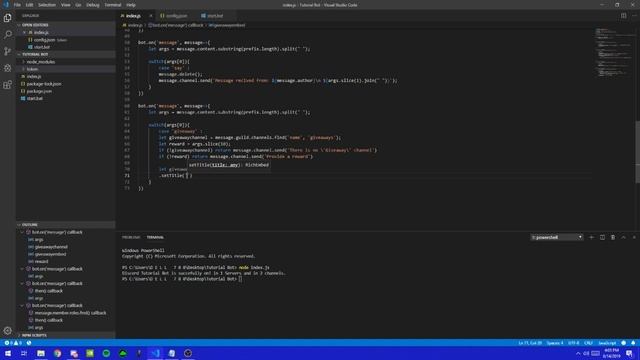Click the Split Editor icon
The width and height of the screenshot is (640, 360).
click(x=623, y=16)
